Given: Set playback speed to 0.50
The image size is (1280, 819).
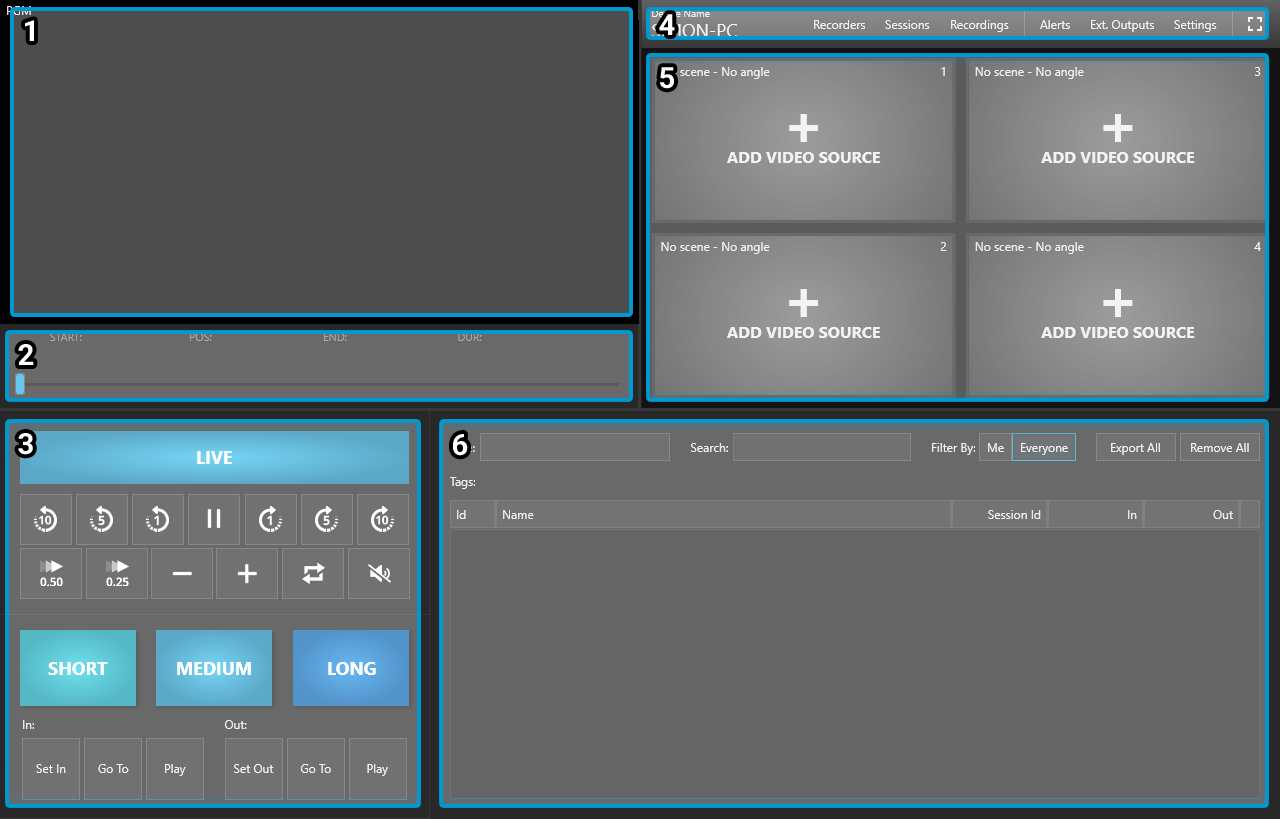Looking at the screenshot, I should coord(51,573).
